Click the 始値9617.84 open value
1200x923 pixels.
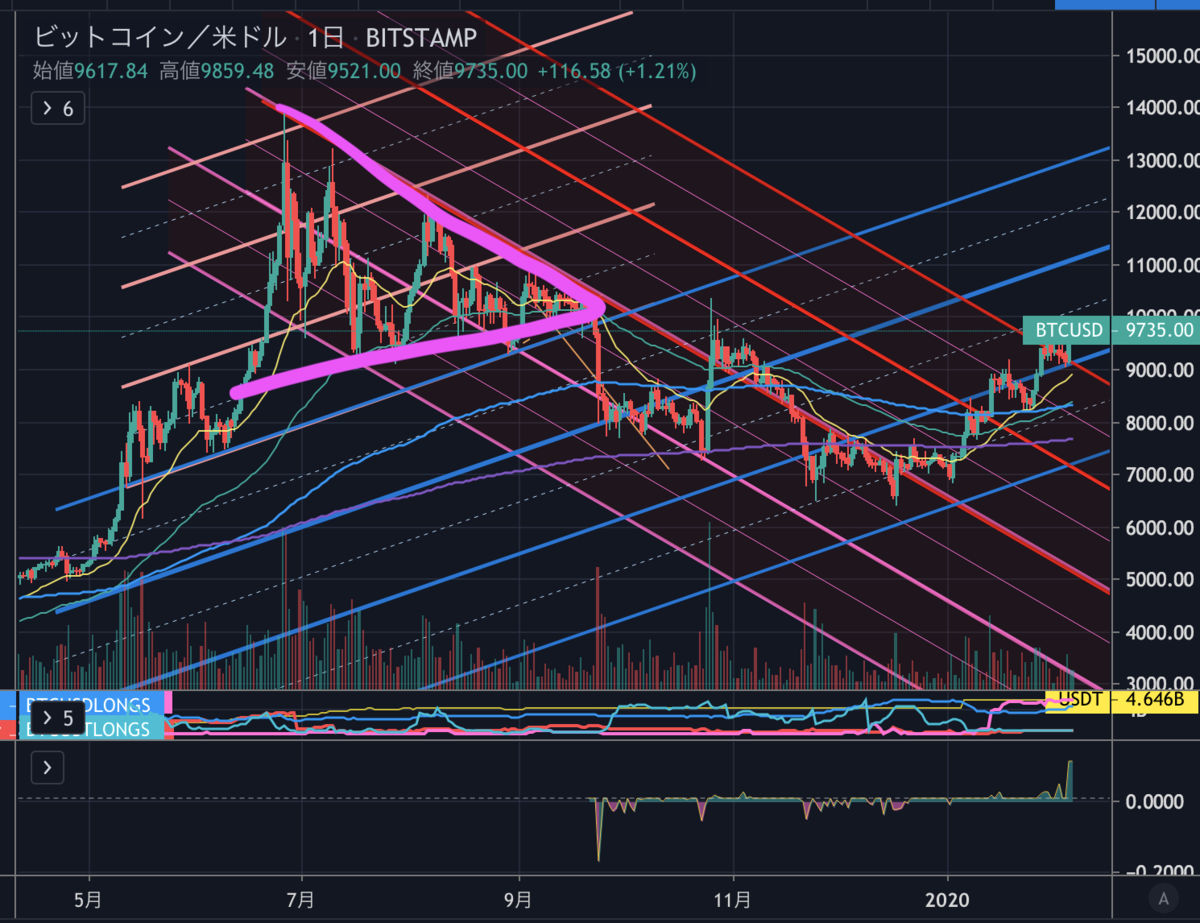91,71
